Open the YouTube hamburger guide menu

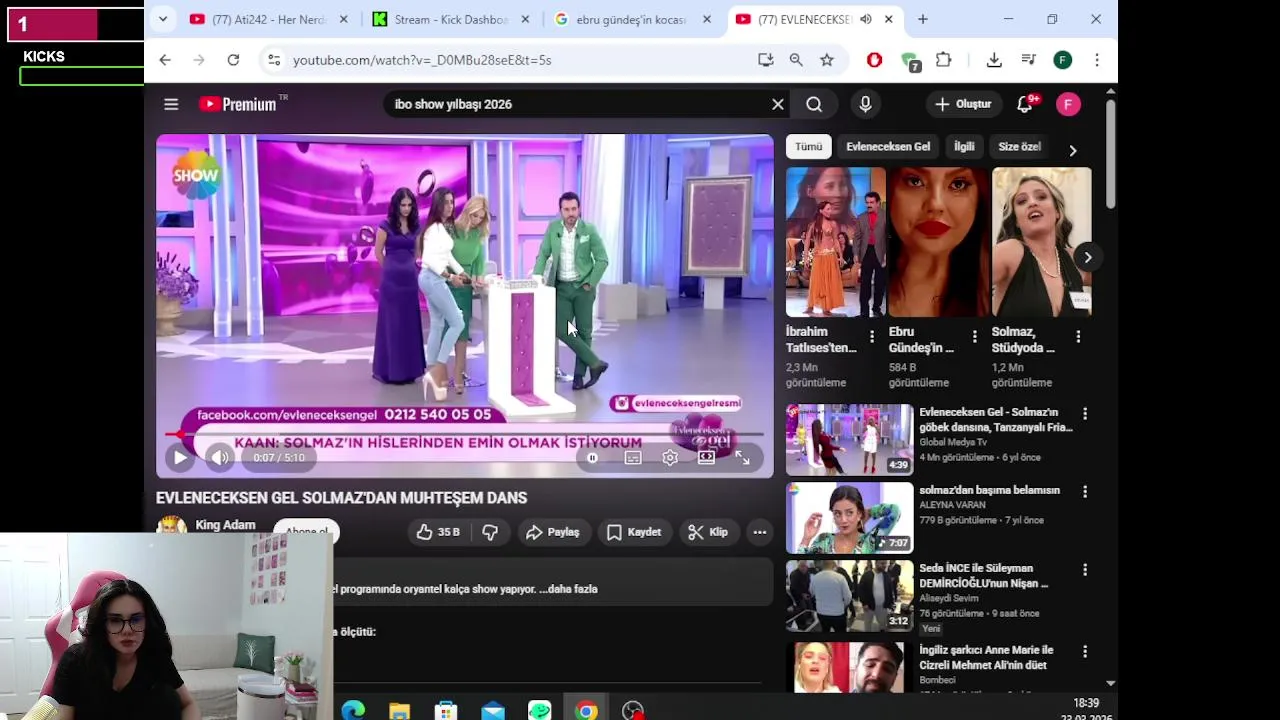tap(171, 104)
